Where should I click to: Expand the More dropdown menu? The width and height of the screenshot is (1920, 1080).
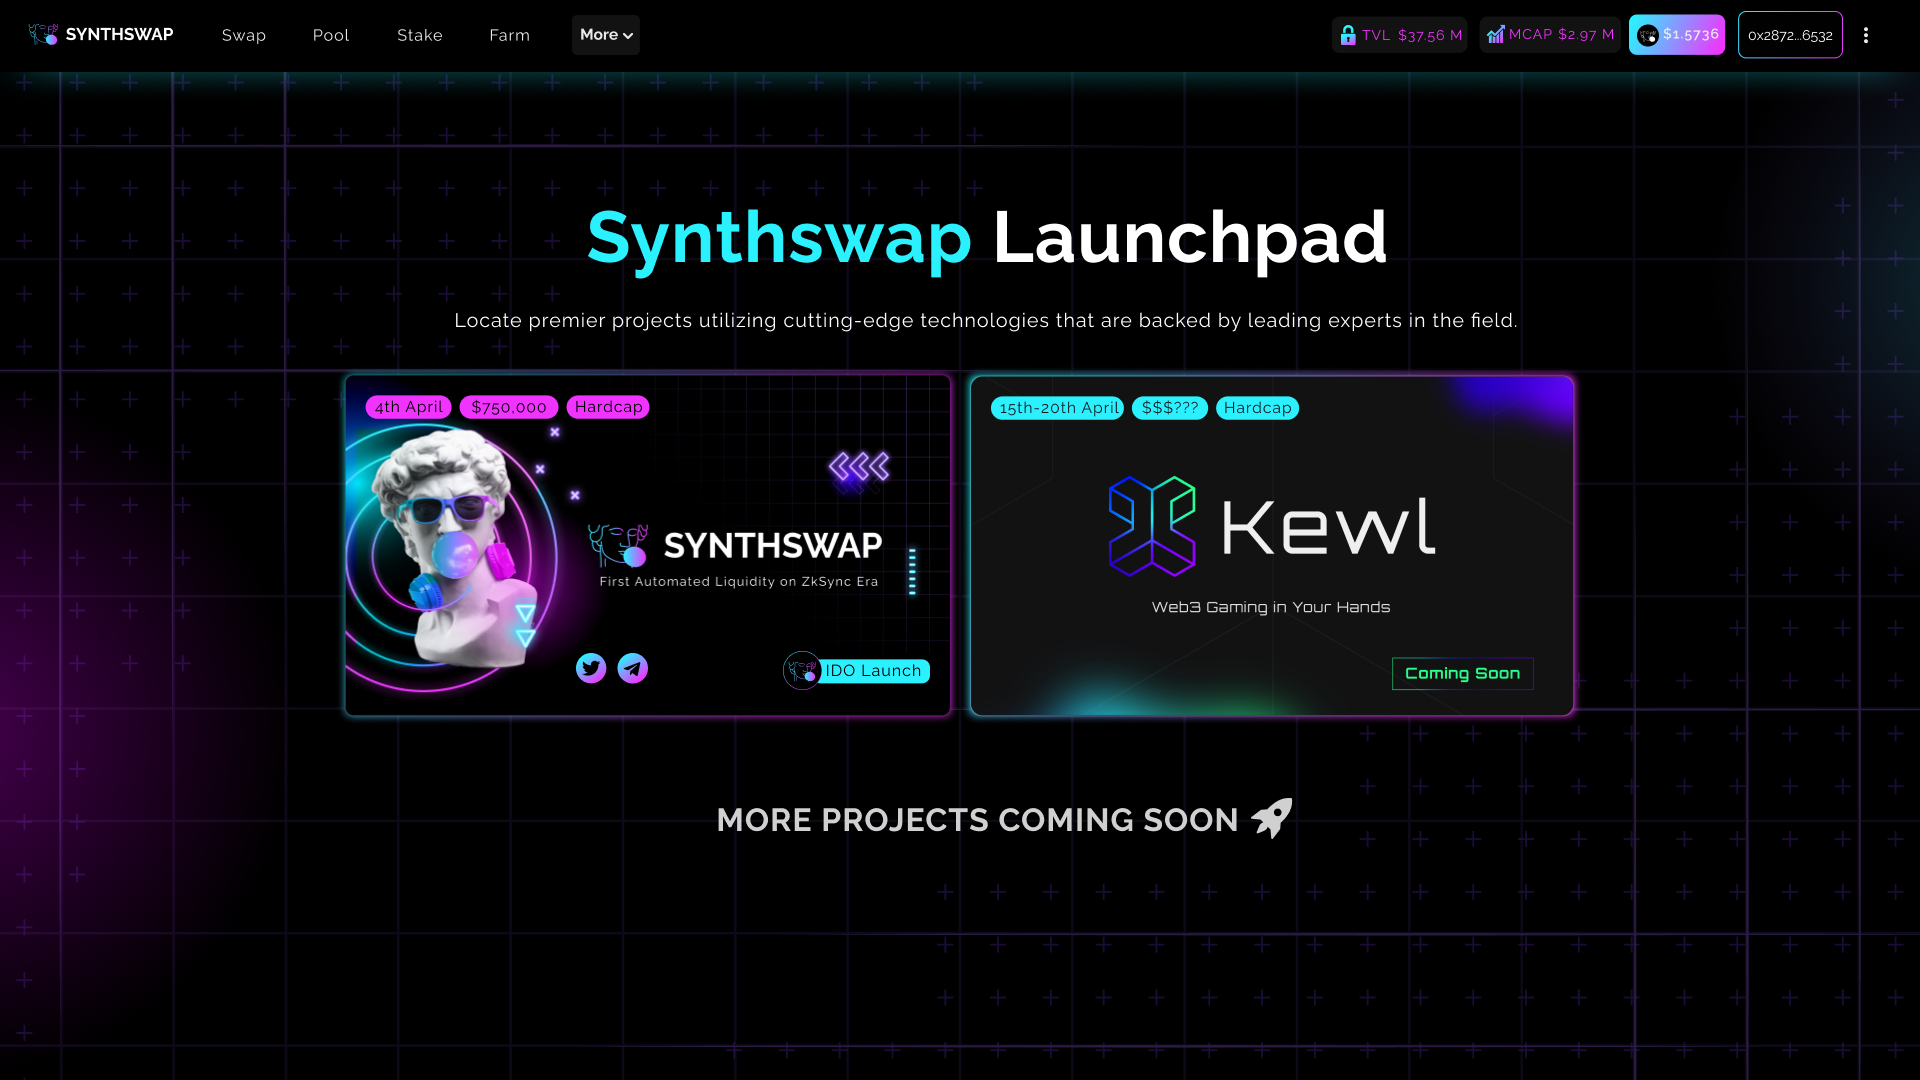[x=606, y=35]
